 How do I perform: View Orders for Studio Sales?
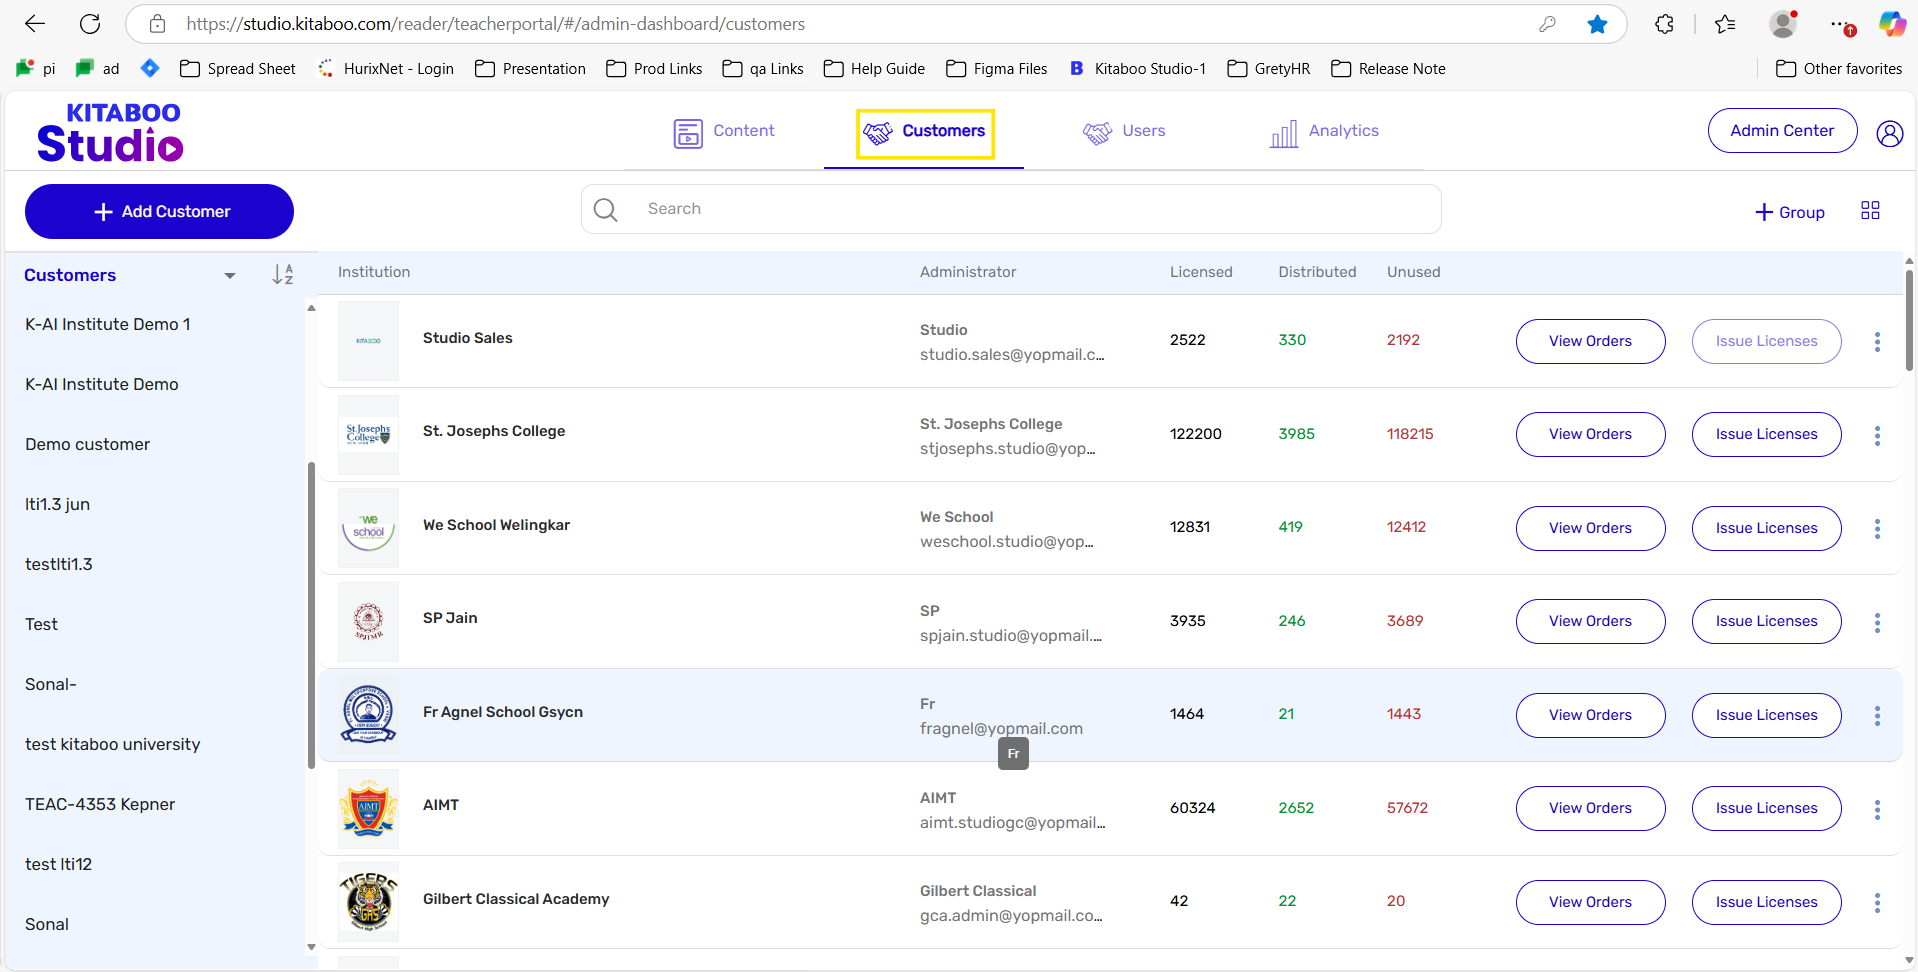pyautogui.click(x=1590, y=341)
